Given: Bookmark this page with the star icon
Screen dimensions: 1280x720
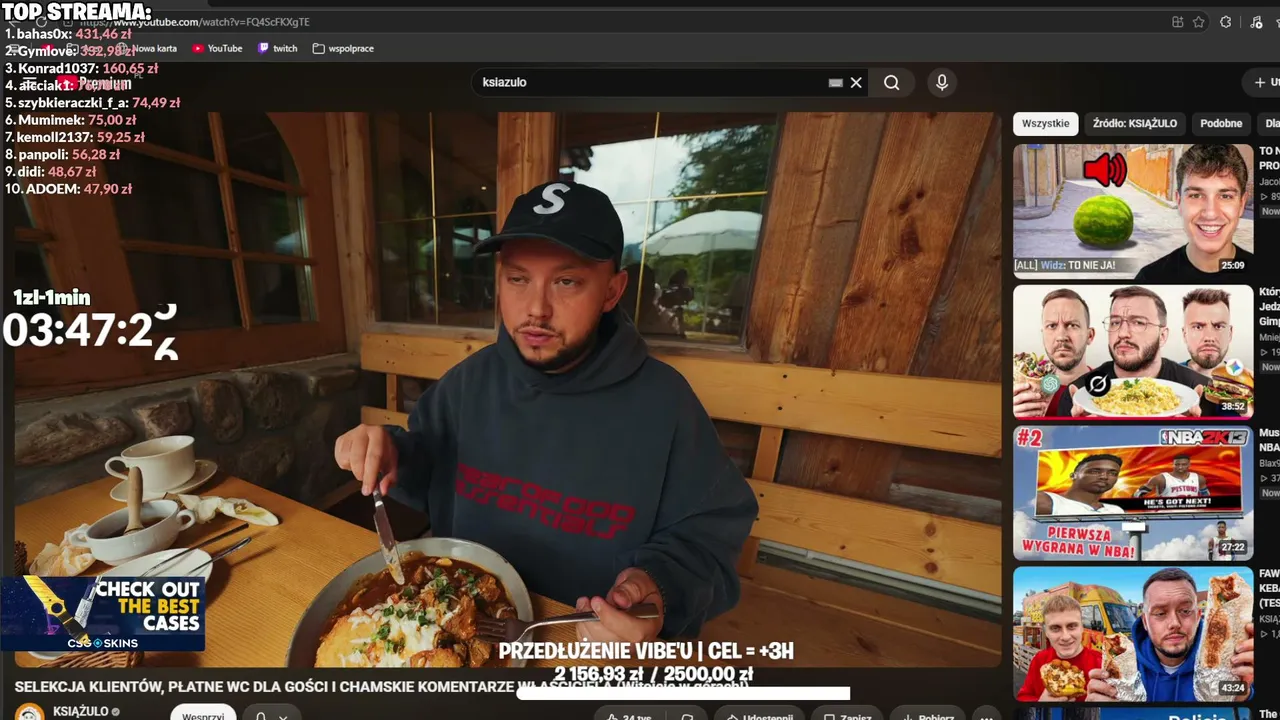Looking at the screenshot, I should [x=1198, y=22].
